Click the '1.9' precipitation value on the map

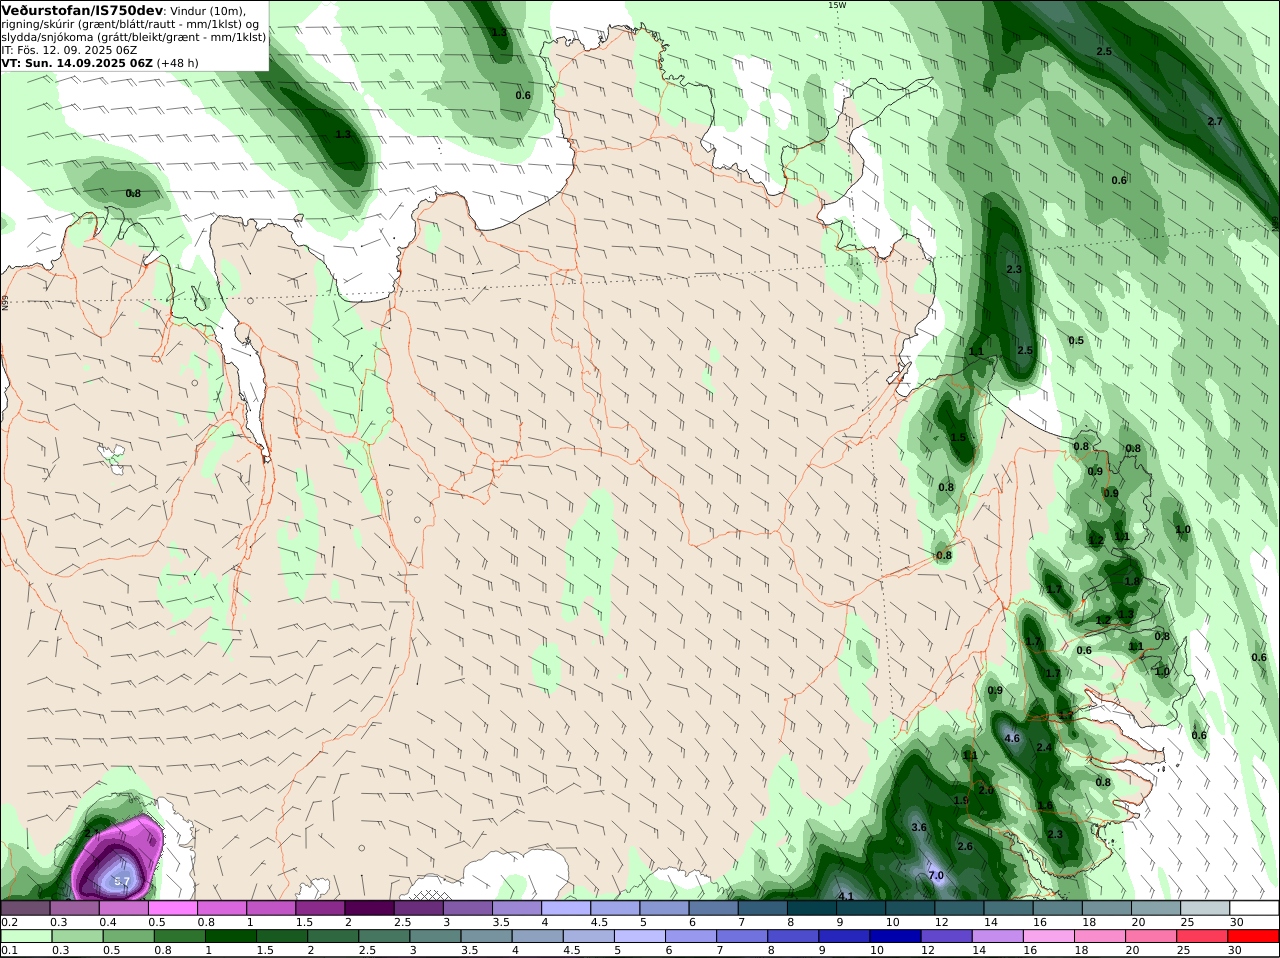click(961, 801)
